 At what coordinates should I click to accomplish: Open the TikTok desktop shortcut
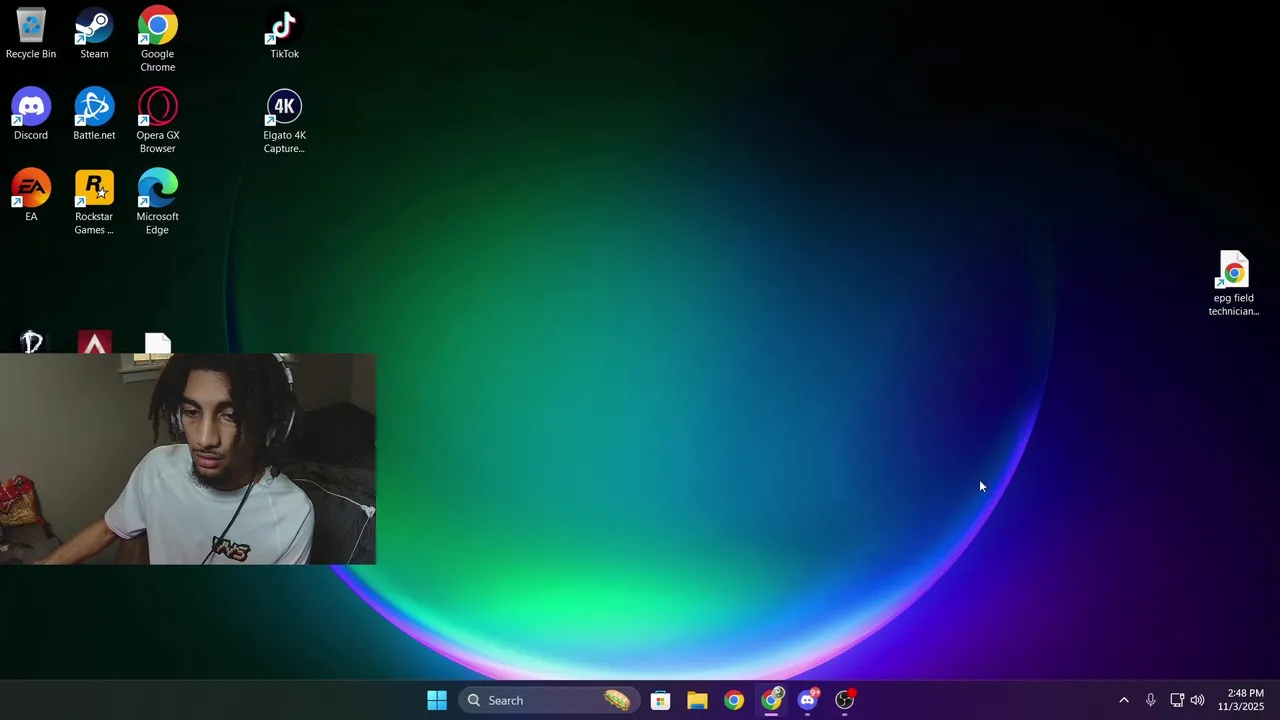coord(284,34)
